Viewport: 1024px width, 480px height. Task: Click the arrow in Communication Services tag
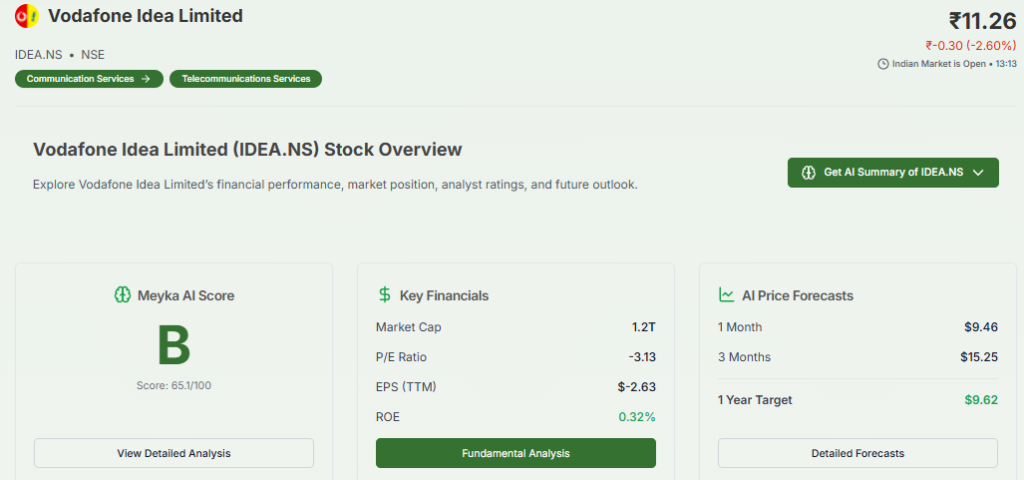point(146,79)
